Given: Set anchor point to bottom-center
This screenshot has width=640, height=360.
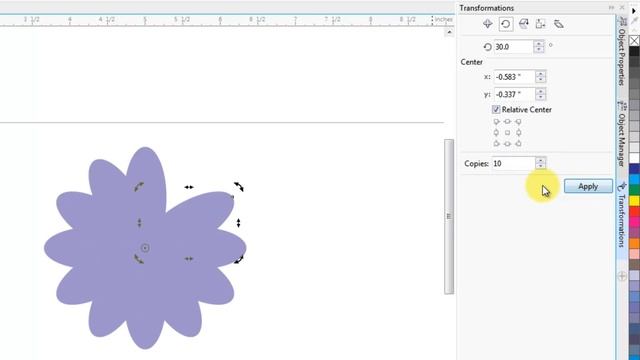Looking at the screenshot, I should pos(507,144).
